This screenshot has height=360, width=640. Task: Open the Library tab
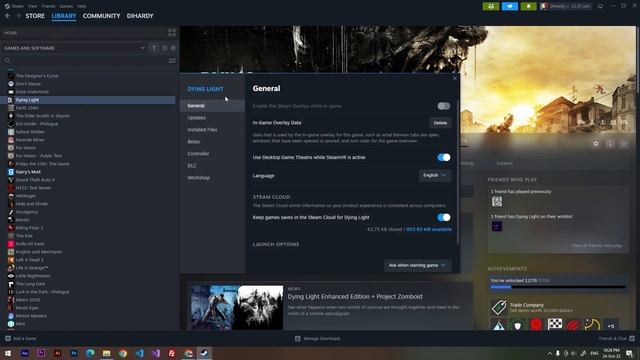tap(64, 16)
